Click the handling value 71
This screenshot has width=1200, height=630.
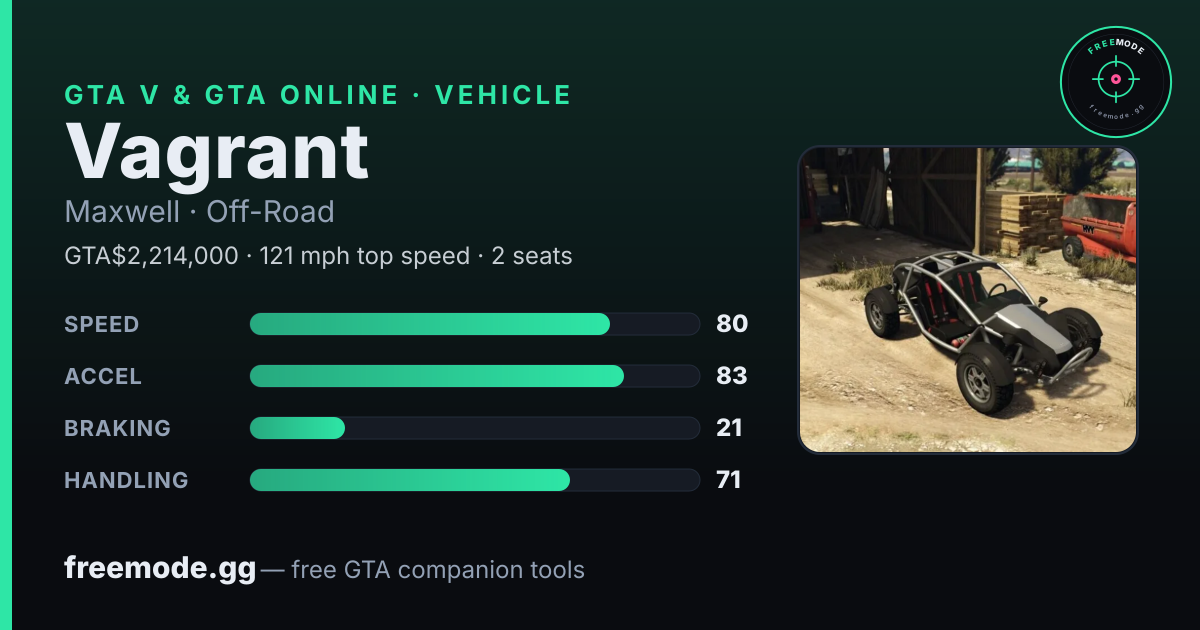coord(729,480)
